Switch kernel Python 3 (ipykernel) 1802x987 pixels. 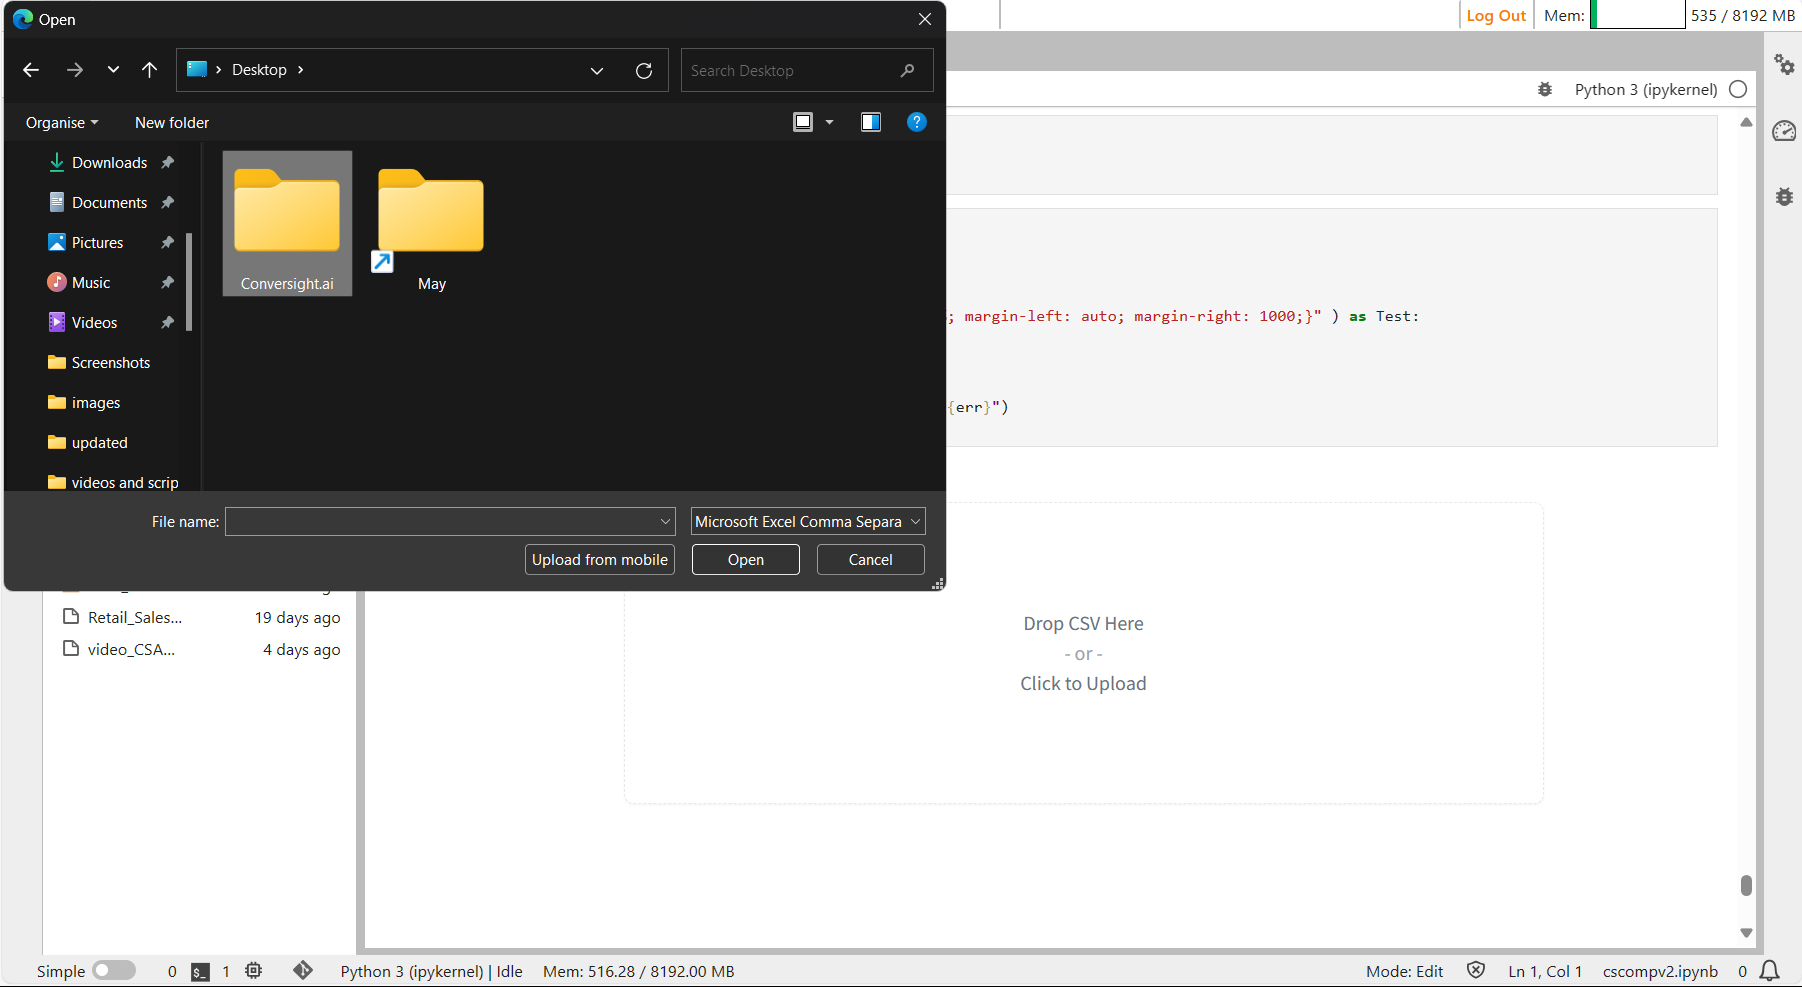tap(1646, 89)
